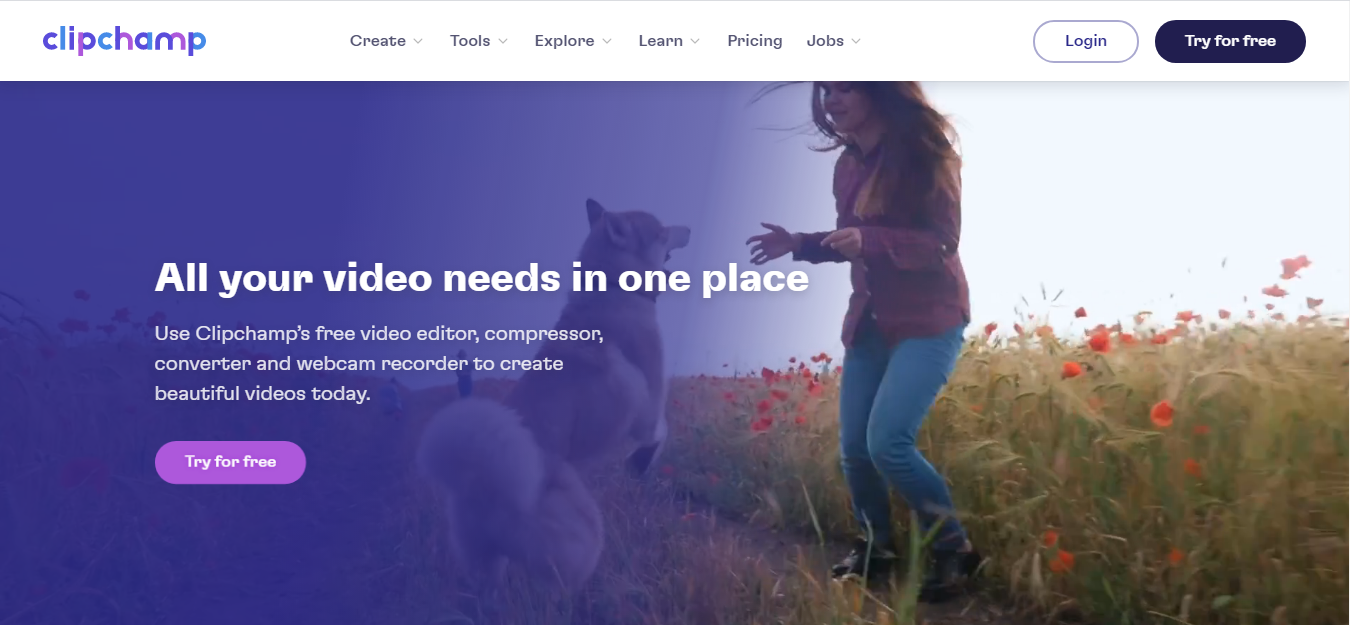Screen dimensions: 1350x625
Task: Expand the Learn dropdown chevron
Action: (696, 42)
